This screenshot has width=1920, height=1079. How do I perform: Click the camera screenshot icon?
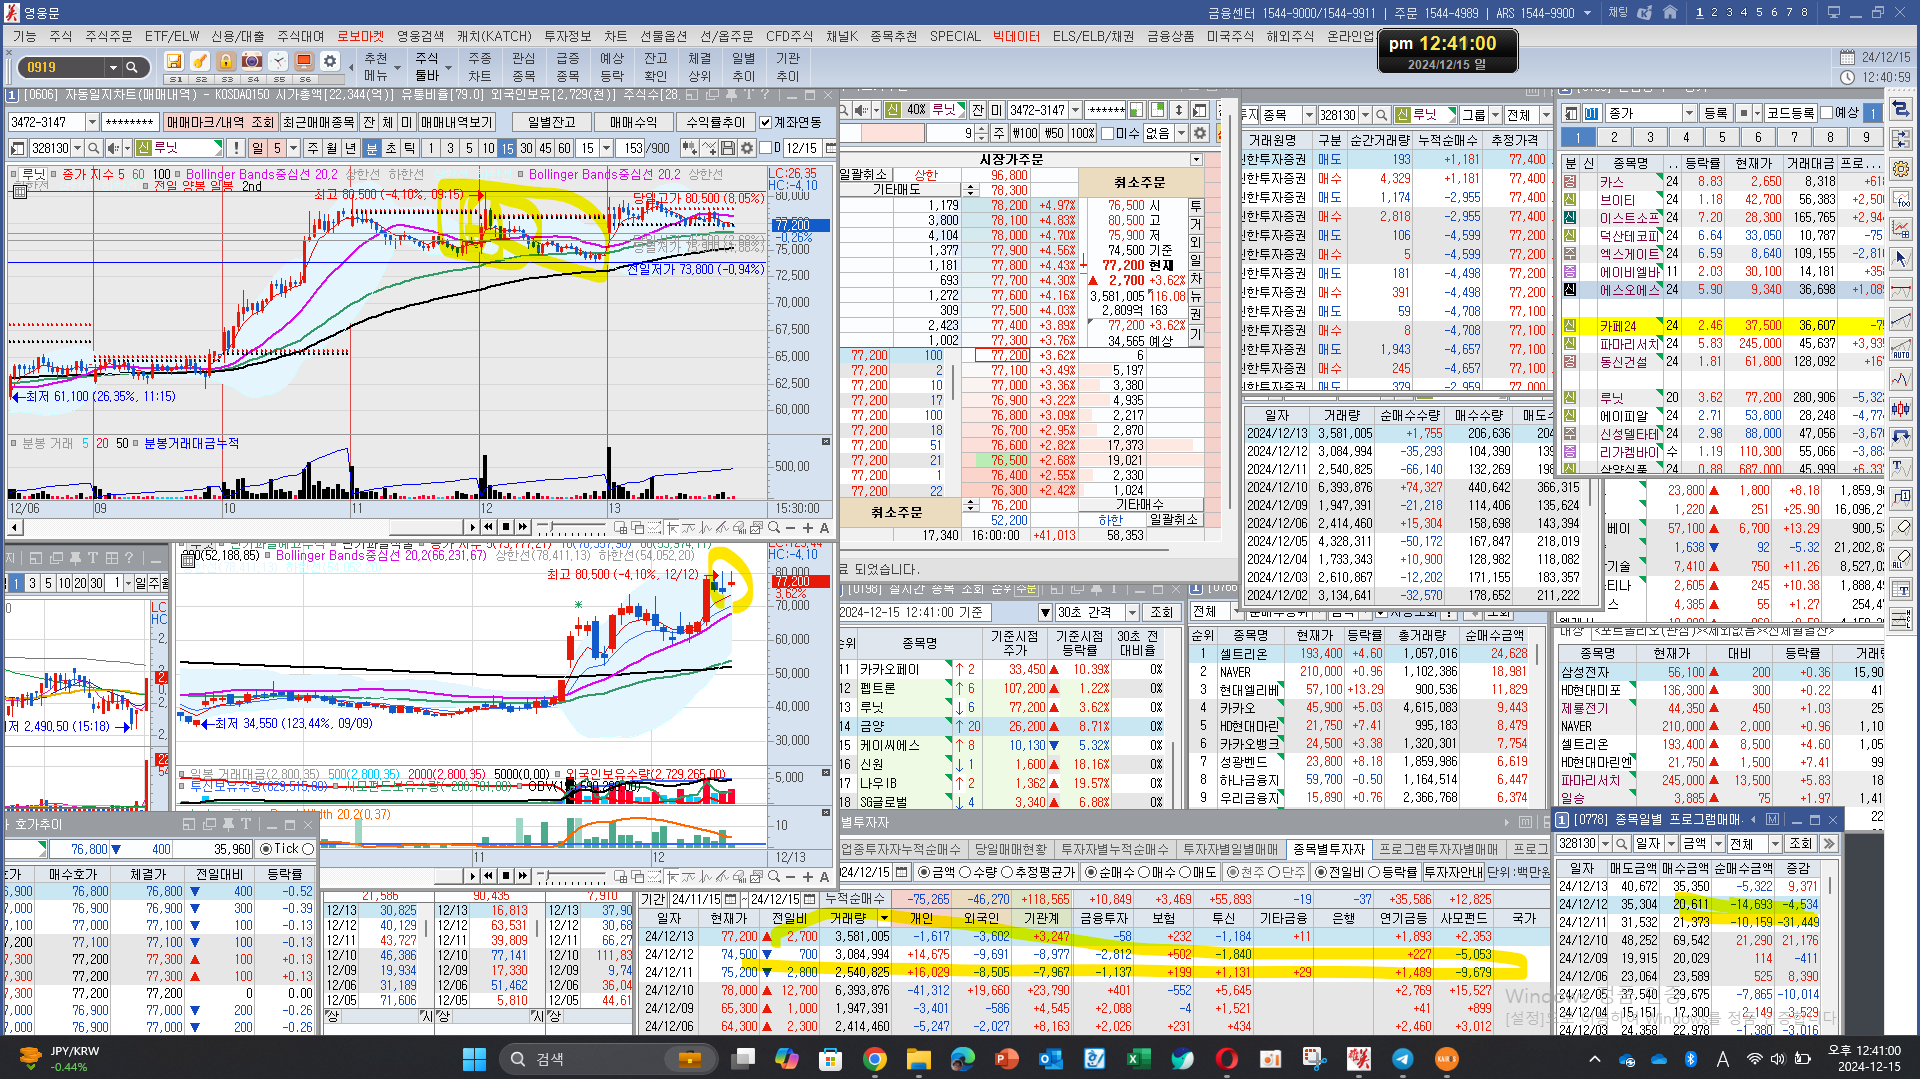coord(252,62)
